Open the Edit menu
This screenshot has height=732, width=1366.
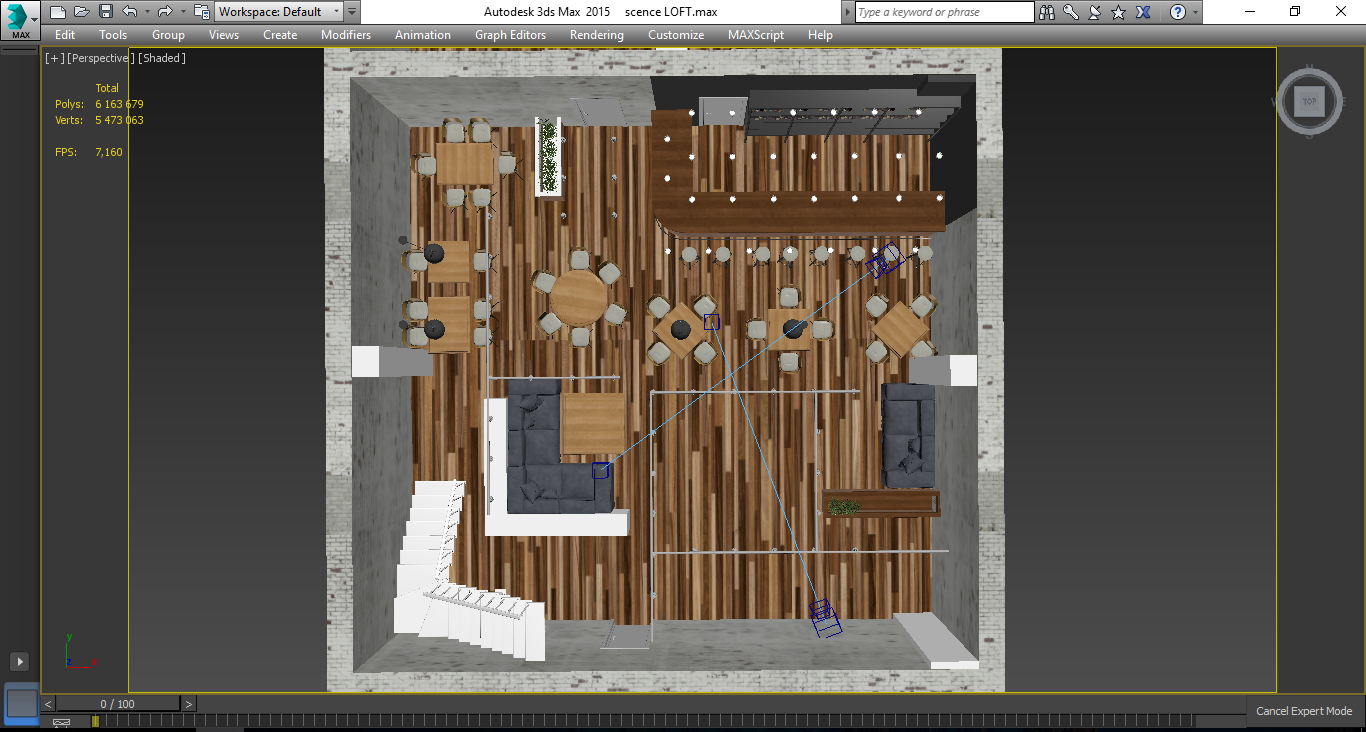(x=65, y=35)
